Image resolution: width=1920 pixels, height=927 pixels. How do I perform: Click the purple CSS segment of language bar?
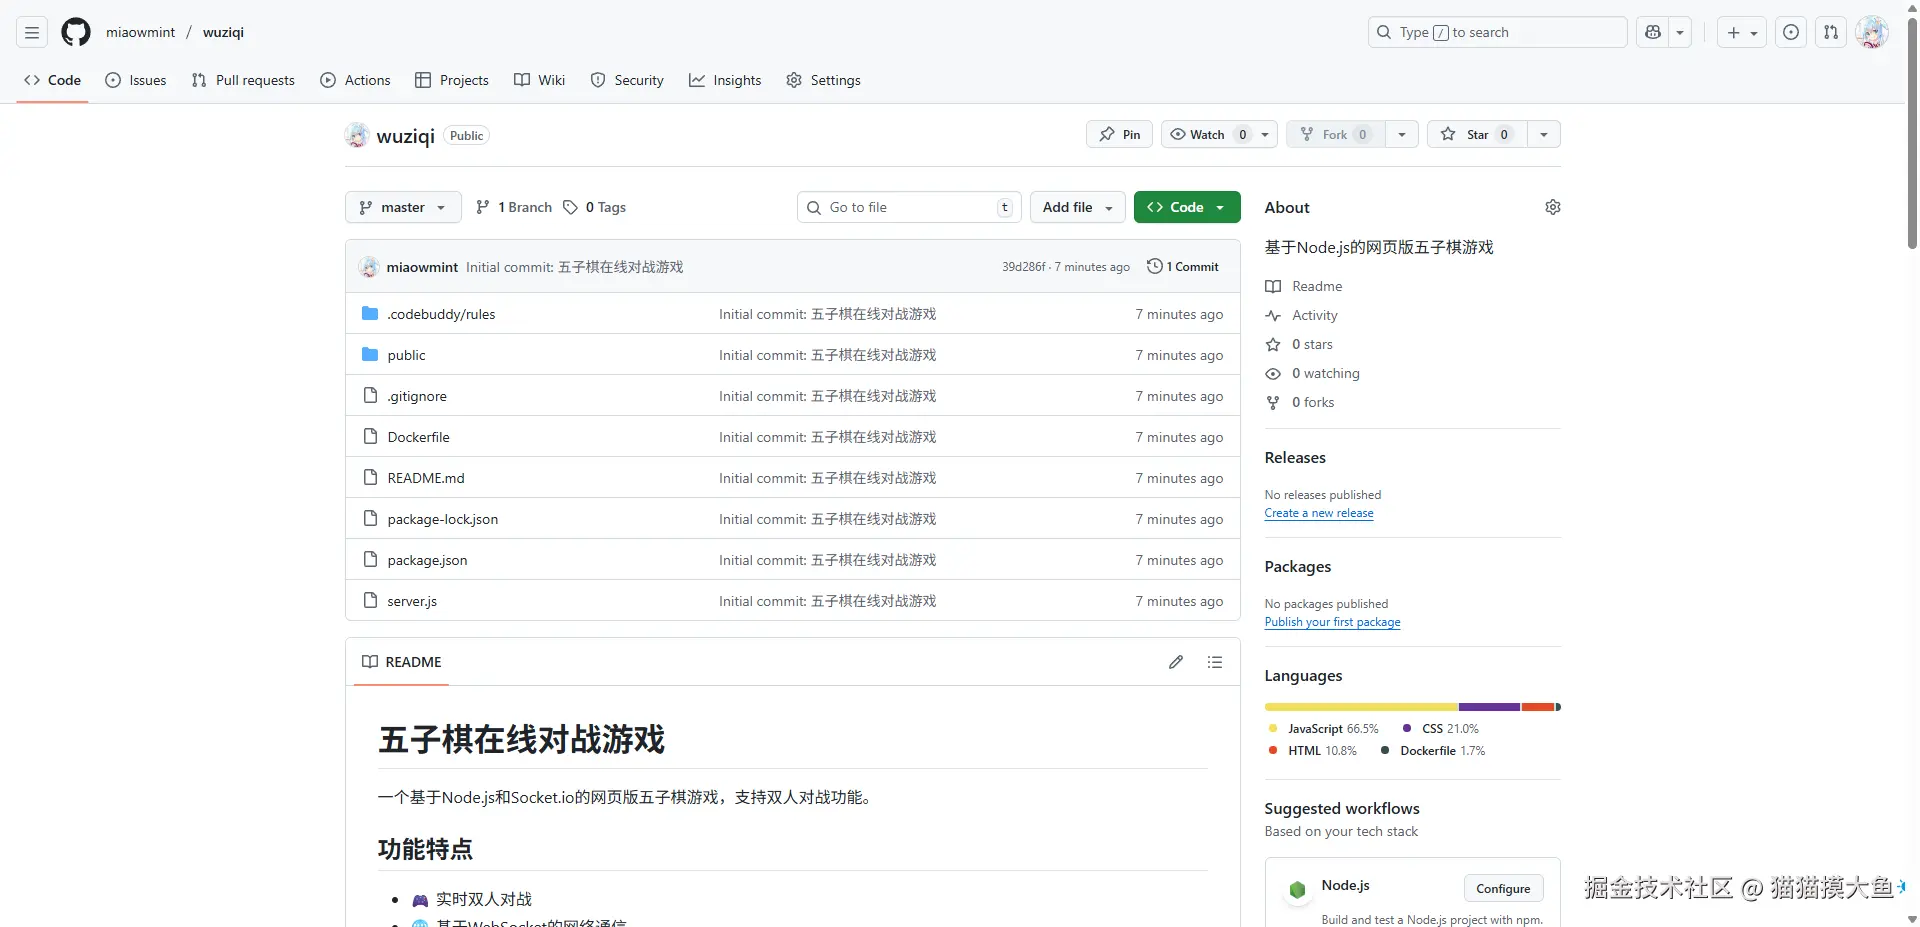1489,707
